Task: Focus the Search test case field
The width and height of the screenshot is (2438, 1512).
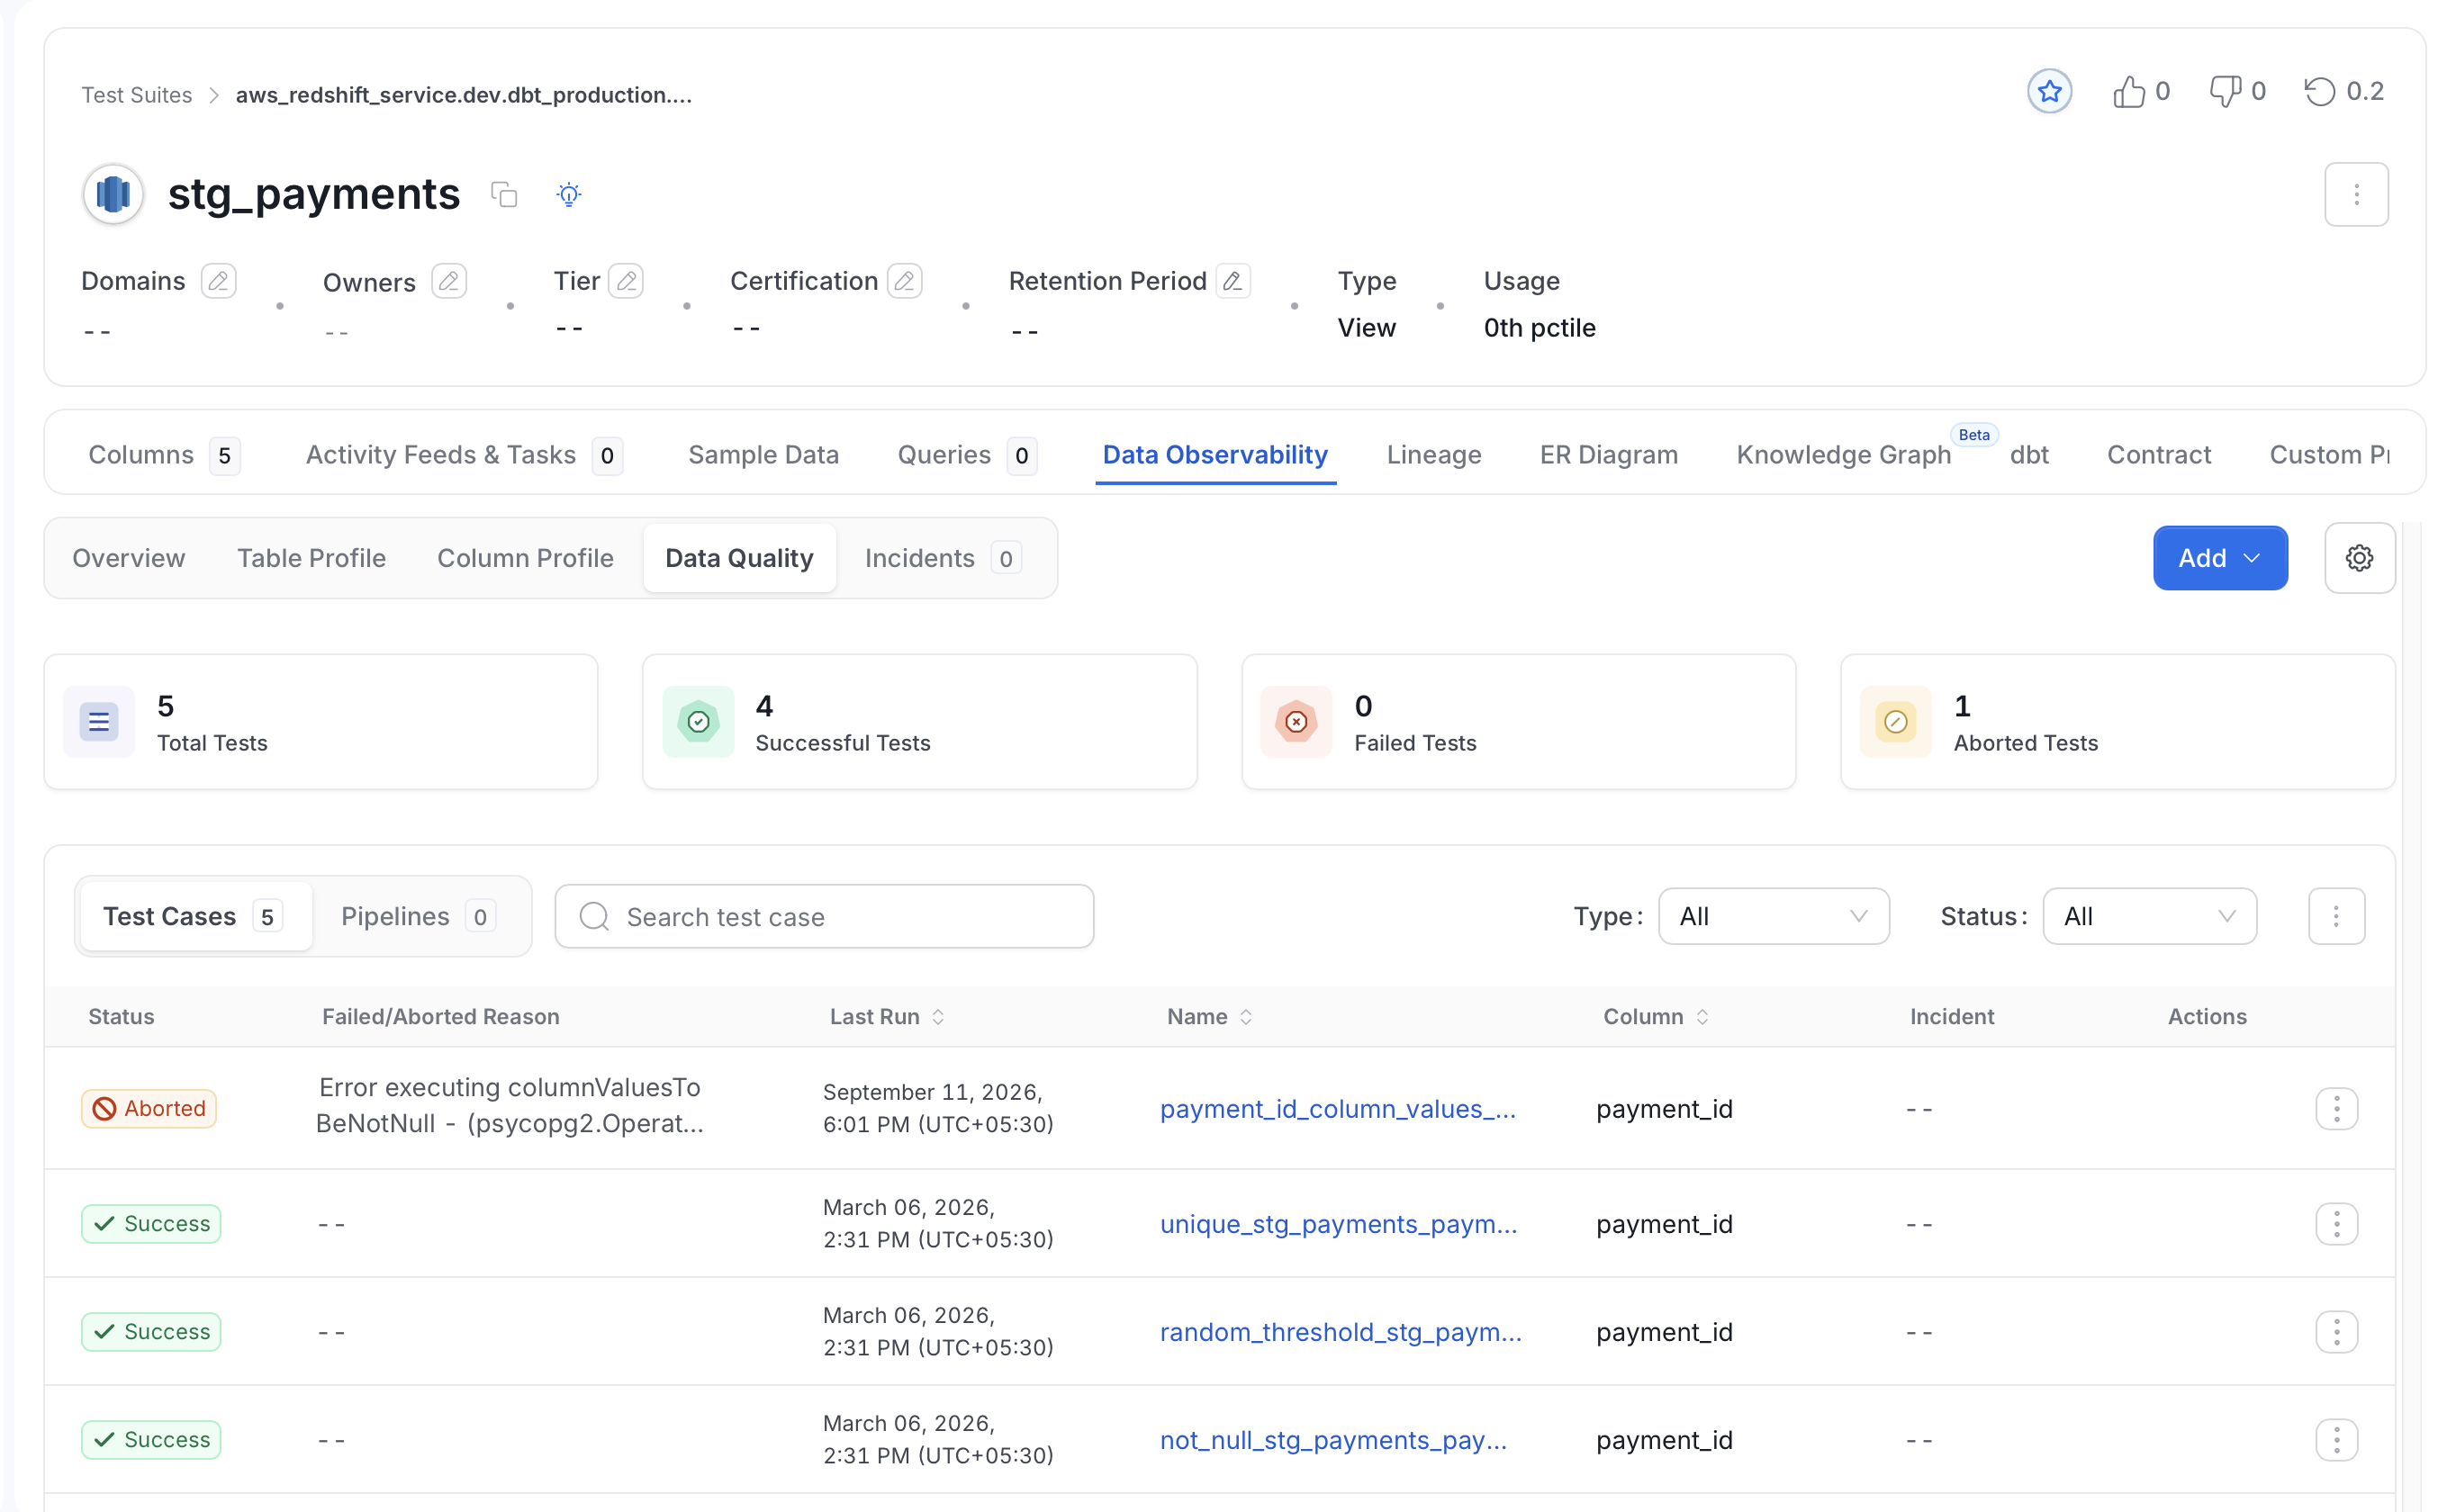Action: [x=824, y=916]
